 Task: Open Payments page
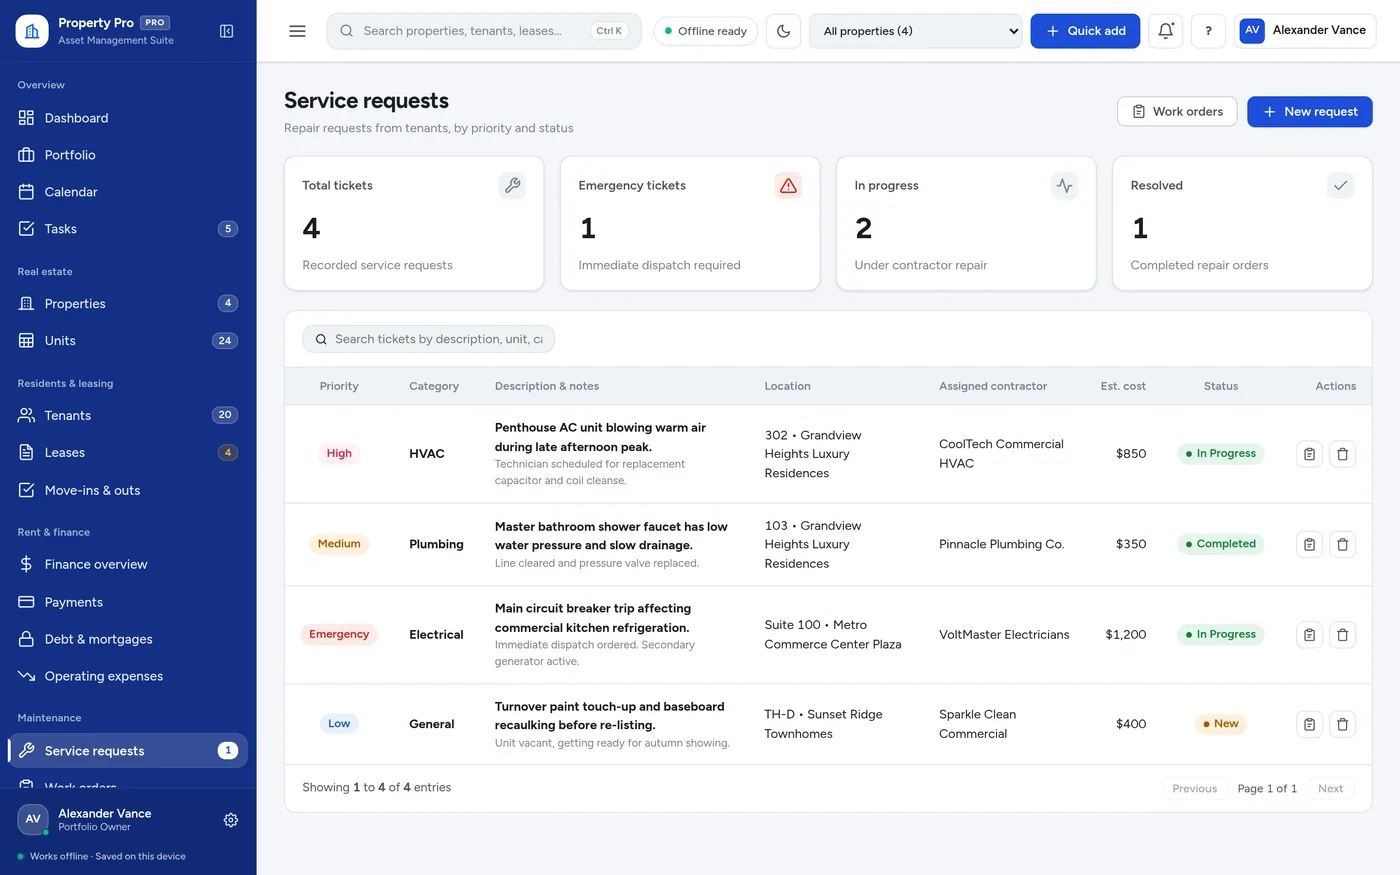click(x=128, y=602)
